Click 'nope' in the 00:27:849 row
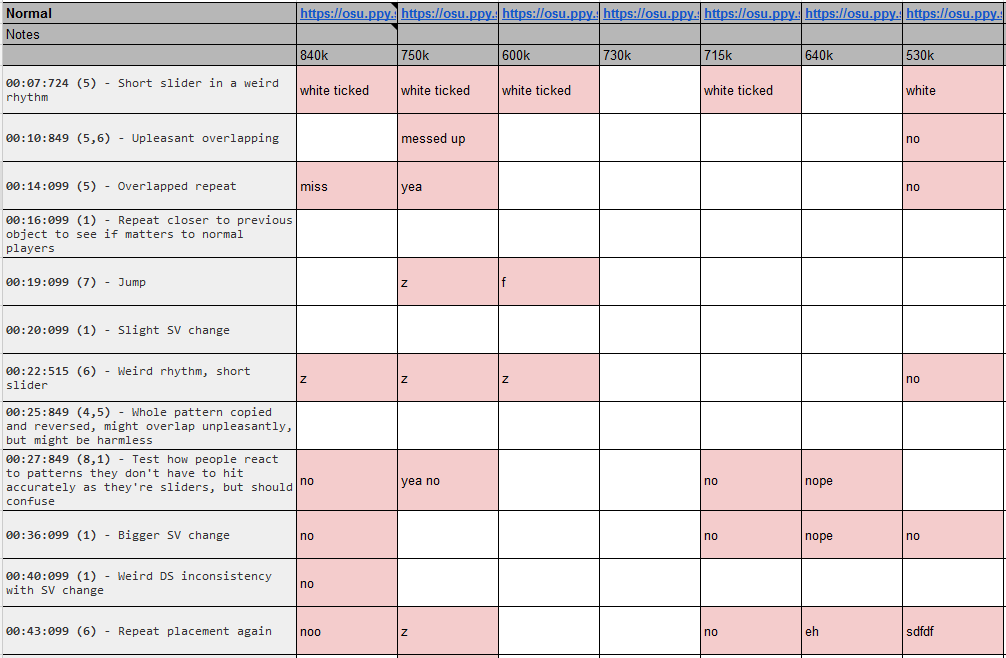The height and width of the screenshot is (658, 1006). pyautogui.click(x=852, y=480)
